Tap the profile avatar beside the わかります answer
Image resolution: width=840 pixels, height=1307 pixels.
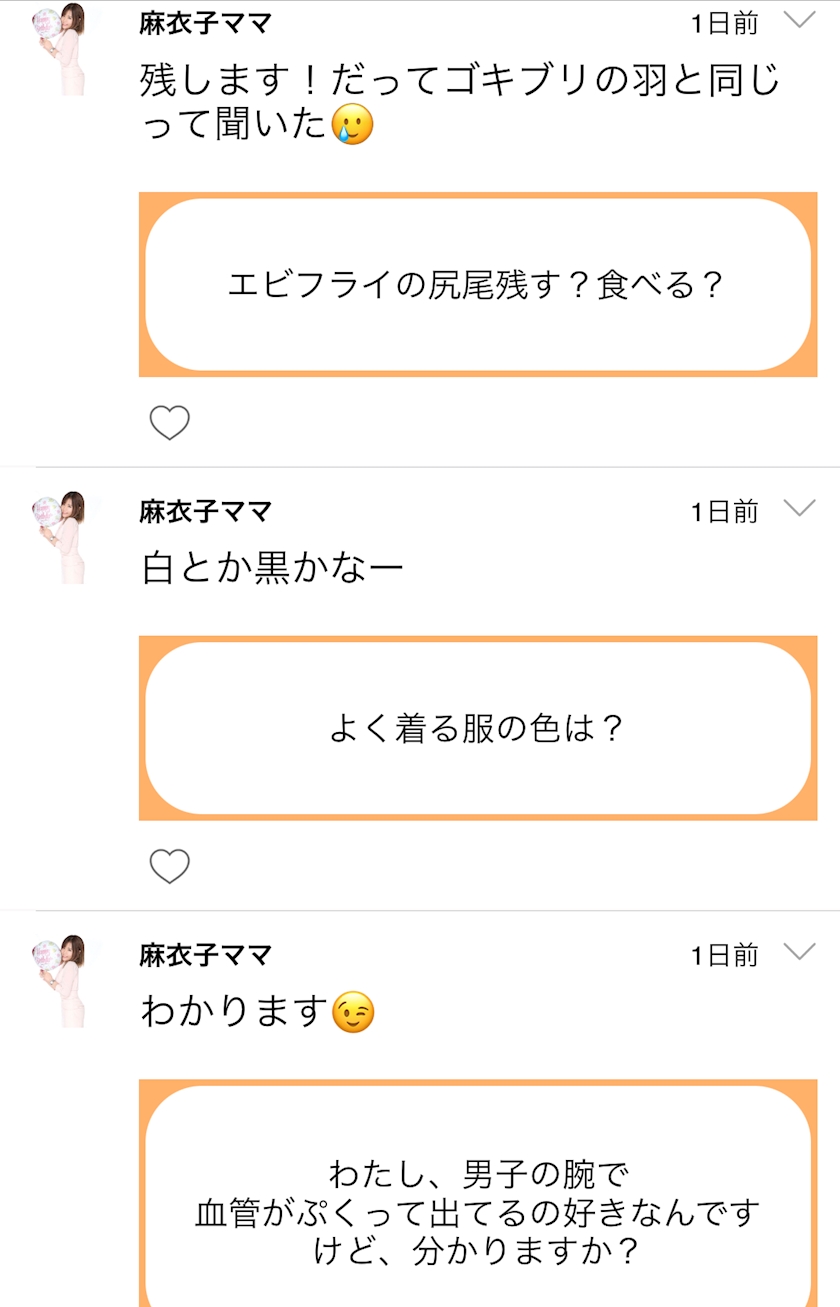(62, 980)
